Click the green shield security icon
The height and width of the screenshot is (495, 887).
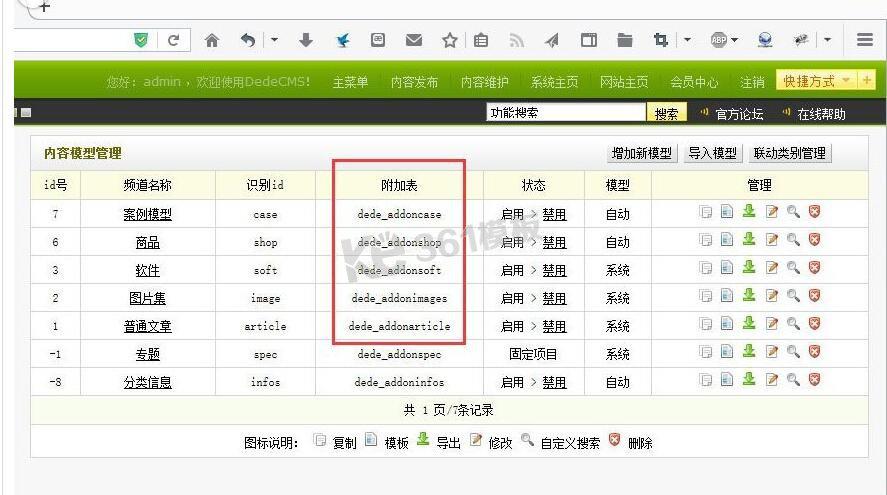(x=141, y=40)
